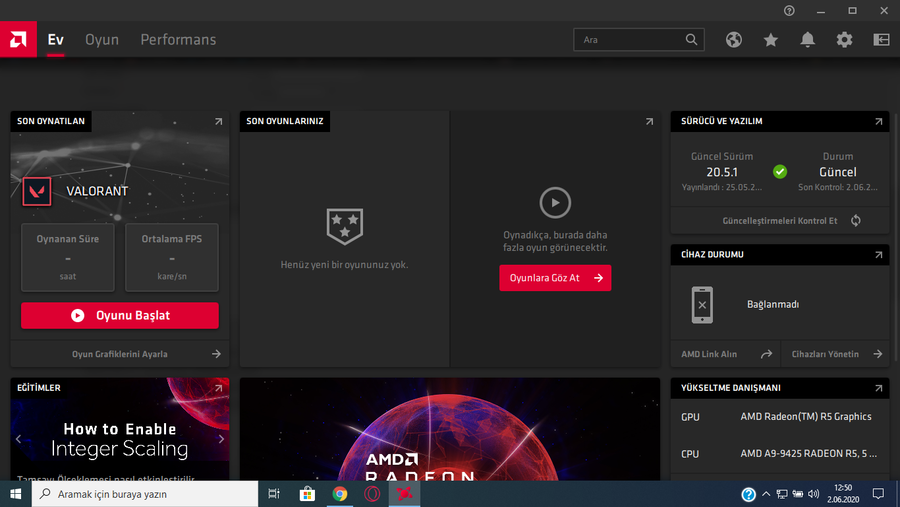Click the green up-to-date check icon
The image size is (900, 507).
pos(780,172)
